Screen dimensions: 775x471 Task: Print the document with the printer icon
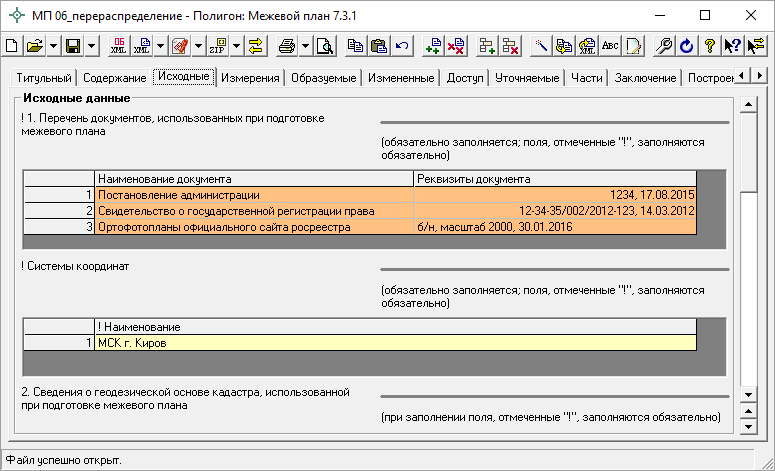[x=287, y=46]
